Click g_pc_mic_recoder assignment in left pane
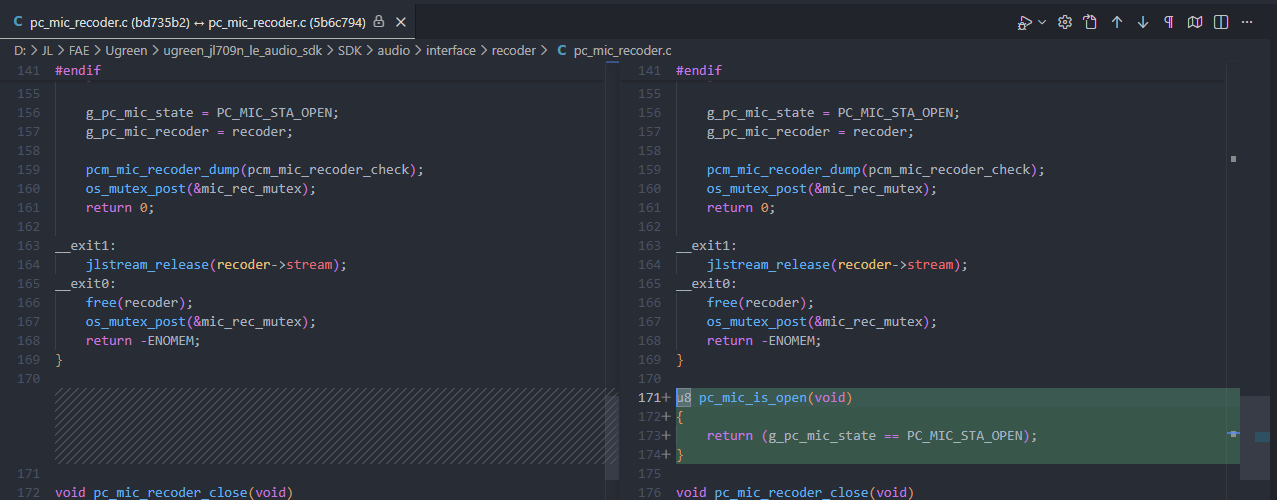 189,132
